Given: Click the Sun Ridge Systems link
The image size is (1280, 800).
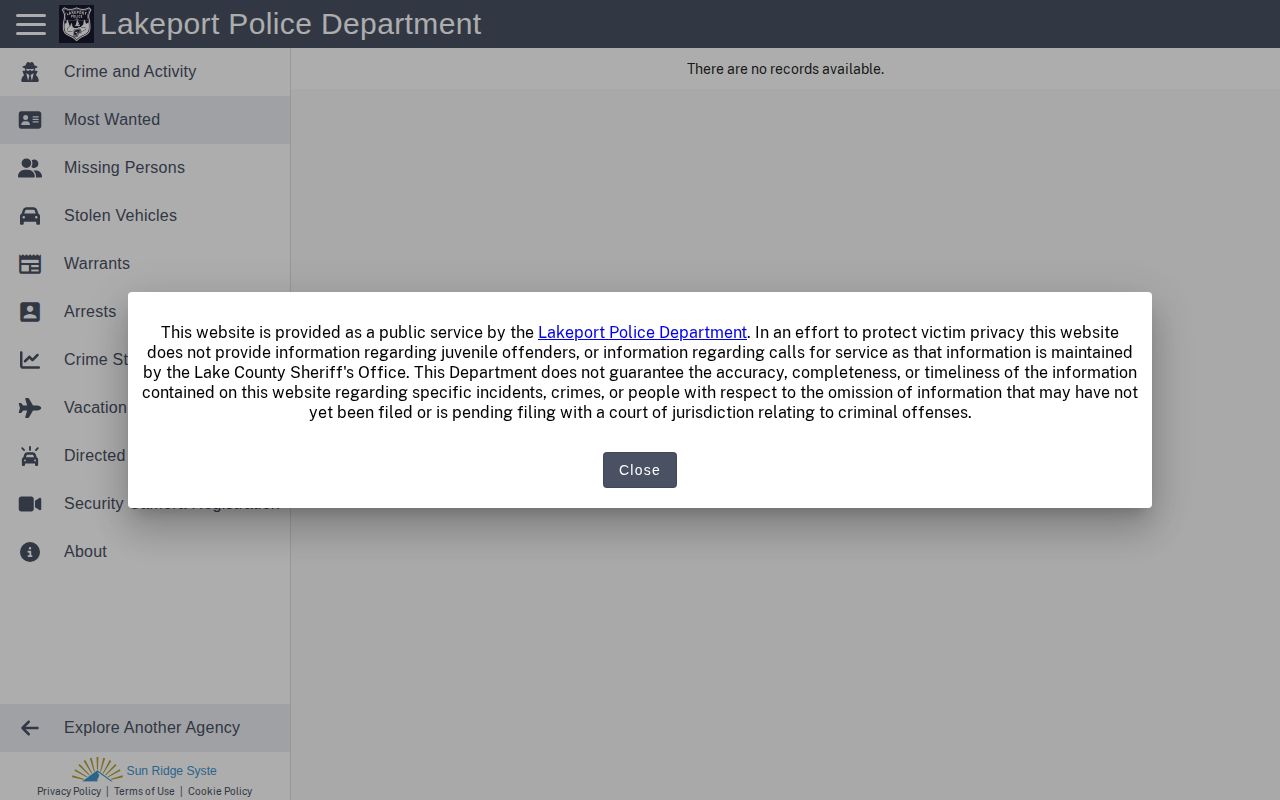Looking at the screenshot, I should pos(171,771).
